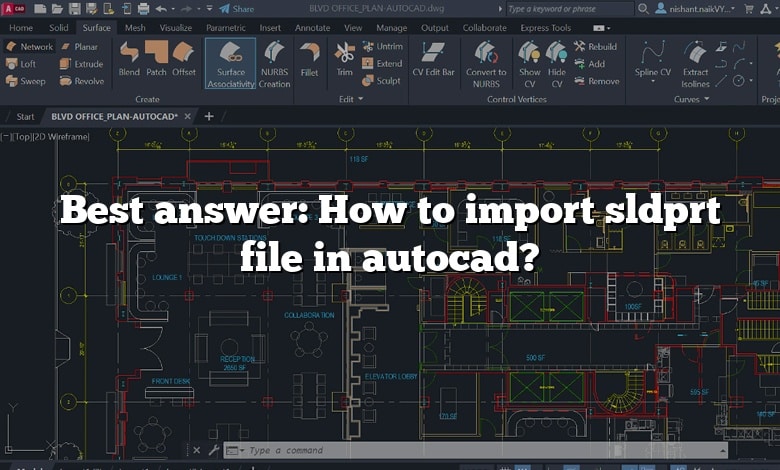Open the Insert ribbon tab
Viewport: 780px width, 470px height.
coord(270,28)
